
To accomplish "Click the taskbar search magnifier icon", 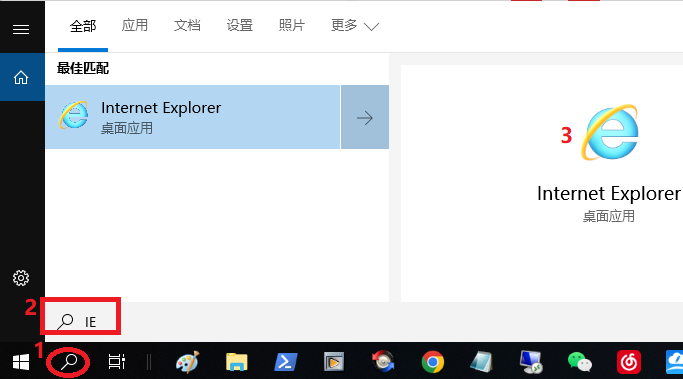I will (69, 362).
